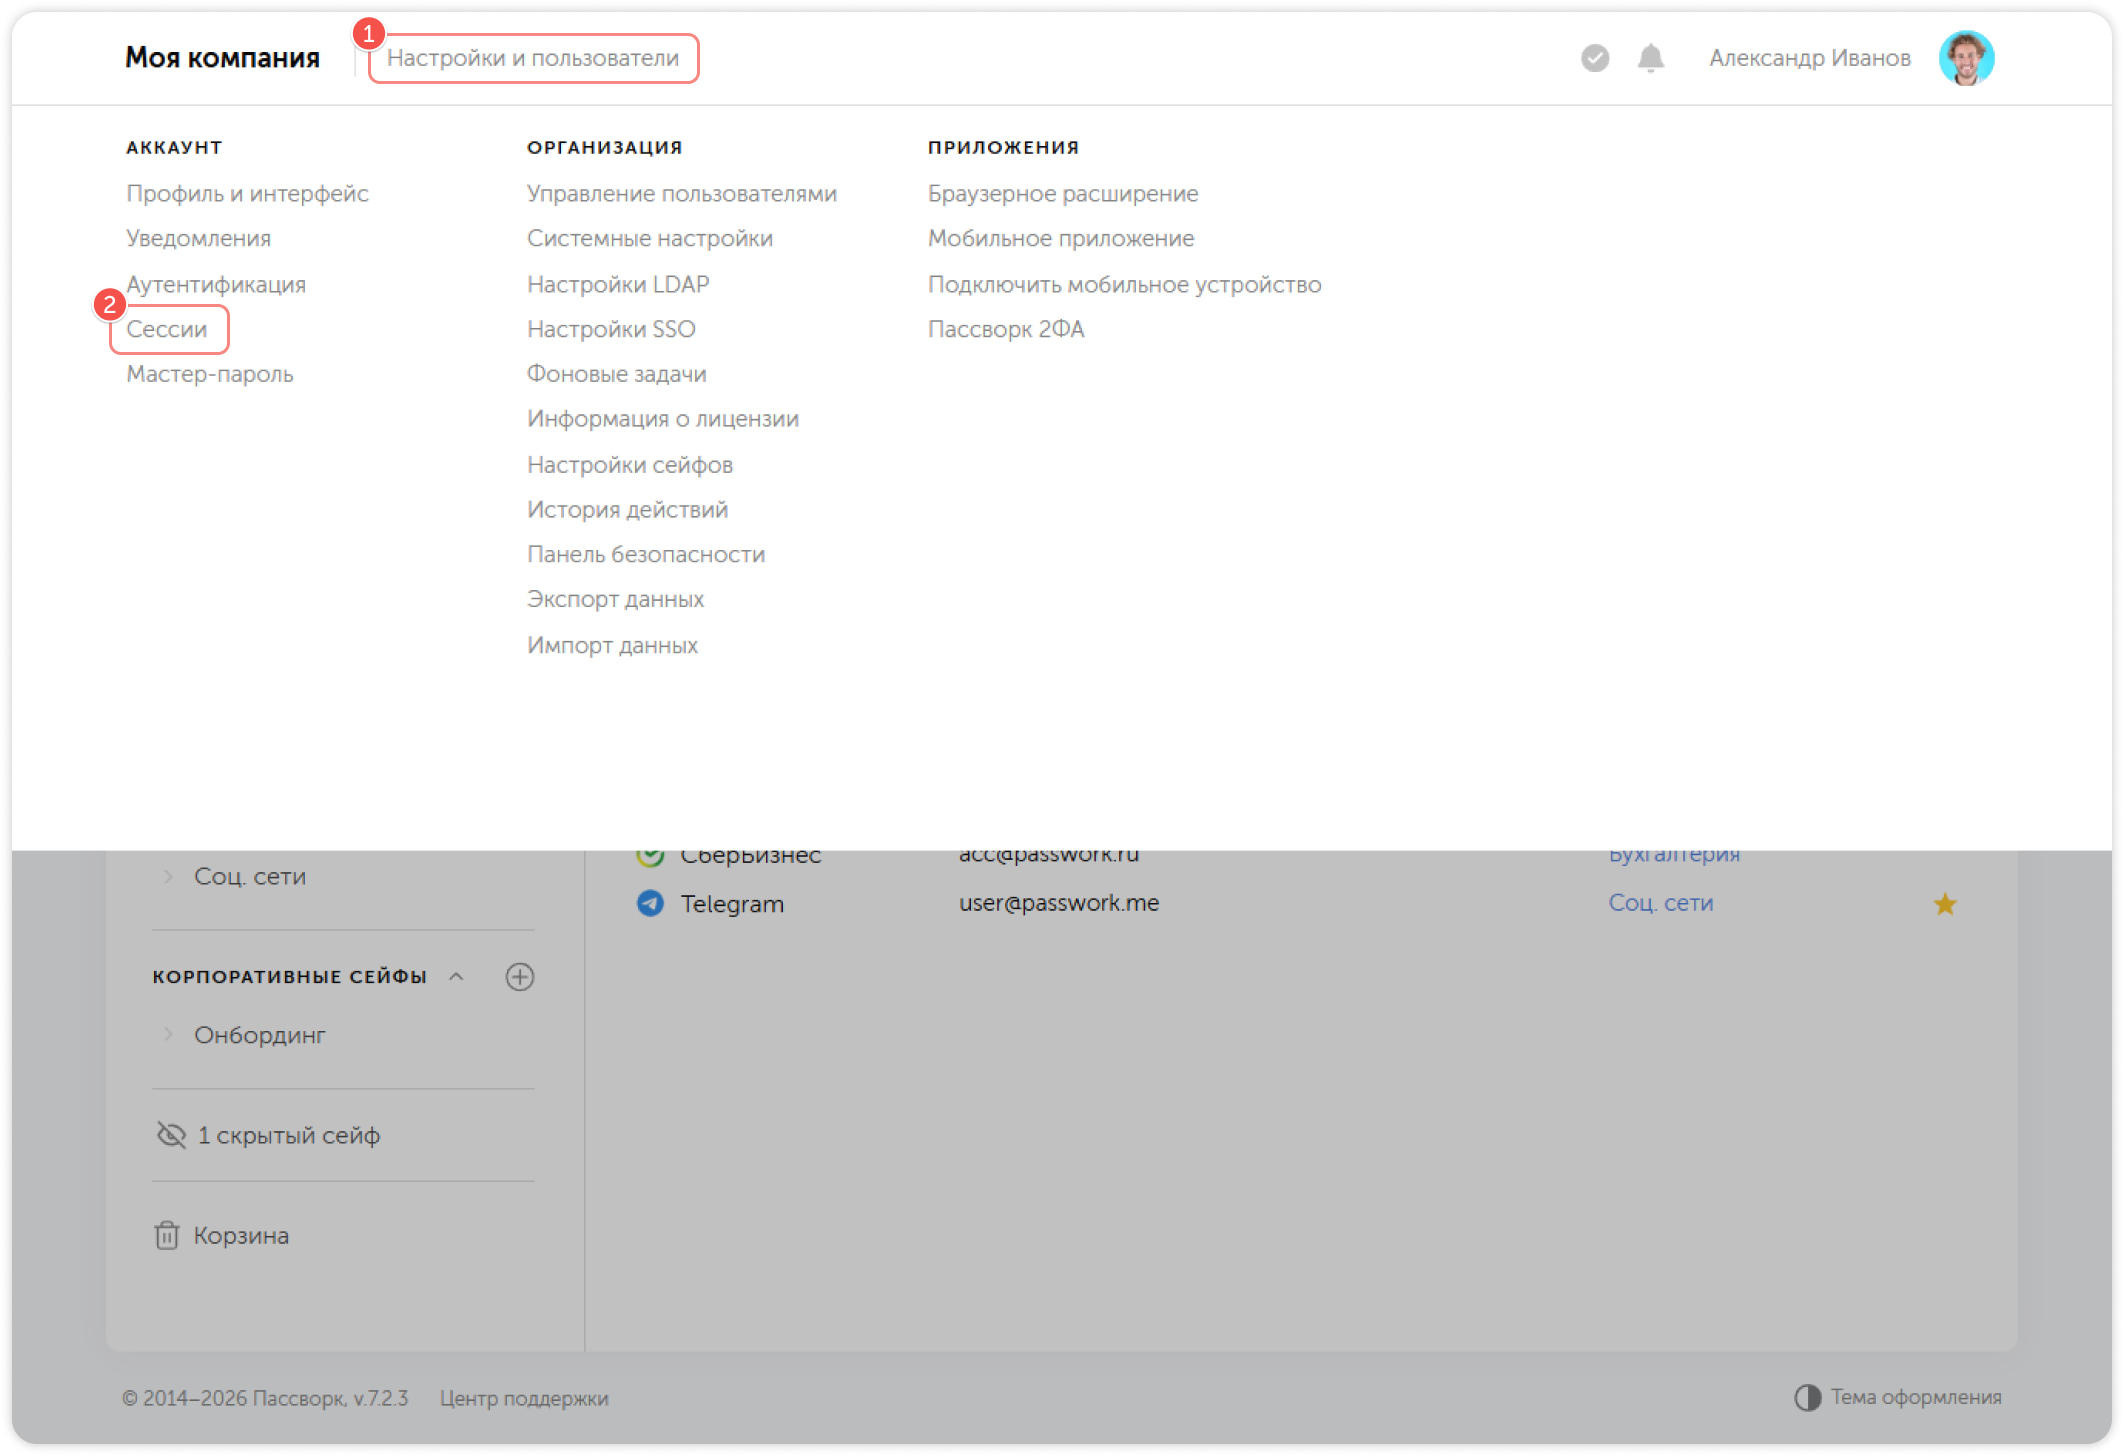Click the plus icon to add corporate vault
The height and width of the screenshot is (1456, 2124).
point(520,977)
